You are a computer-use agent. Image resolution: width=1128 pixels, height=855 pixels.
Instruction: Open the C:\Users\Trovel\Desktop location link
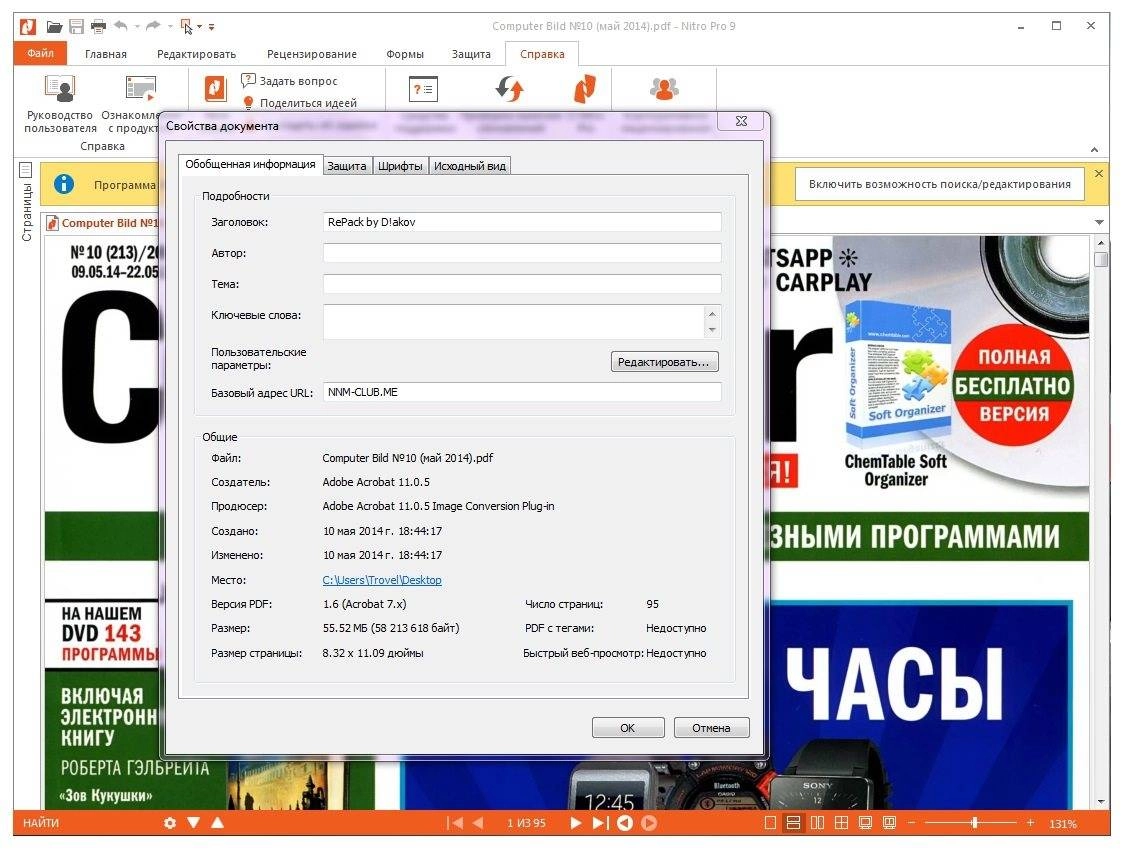point(382,580)
